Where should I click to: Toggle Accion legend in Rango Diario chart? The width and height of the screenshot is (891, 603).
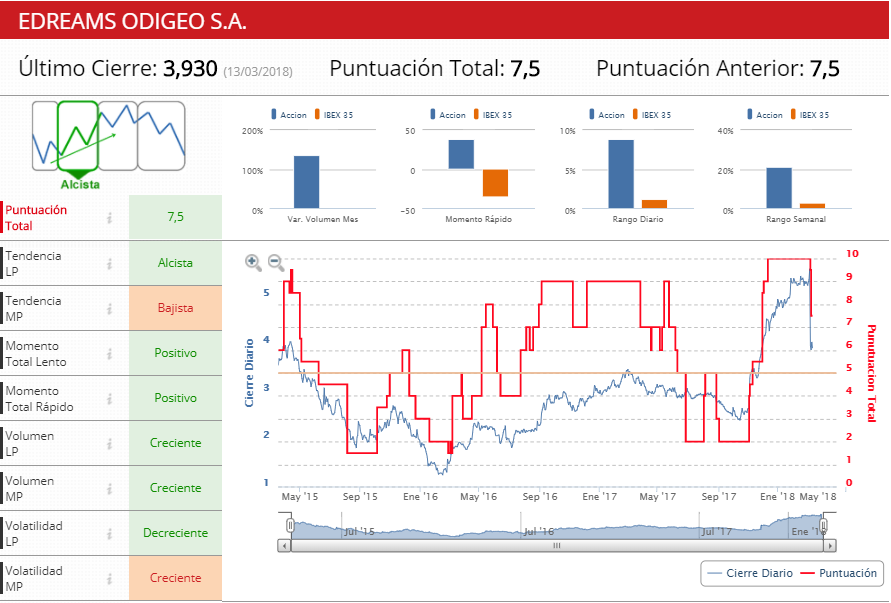(x=607, y=115)
